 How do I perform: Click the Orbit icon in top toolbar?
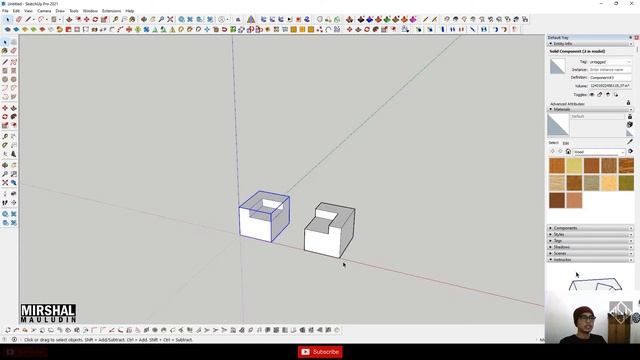point(144,19)
